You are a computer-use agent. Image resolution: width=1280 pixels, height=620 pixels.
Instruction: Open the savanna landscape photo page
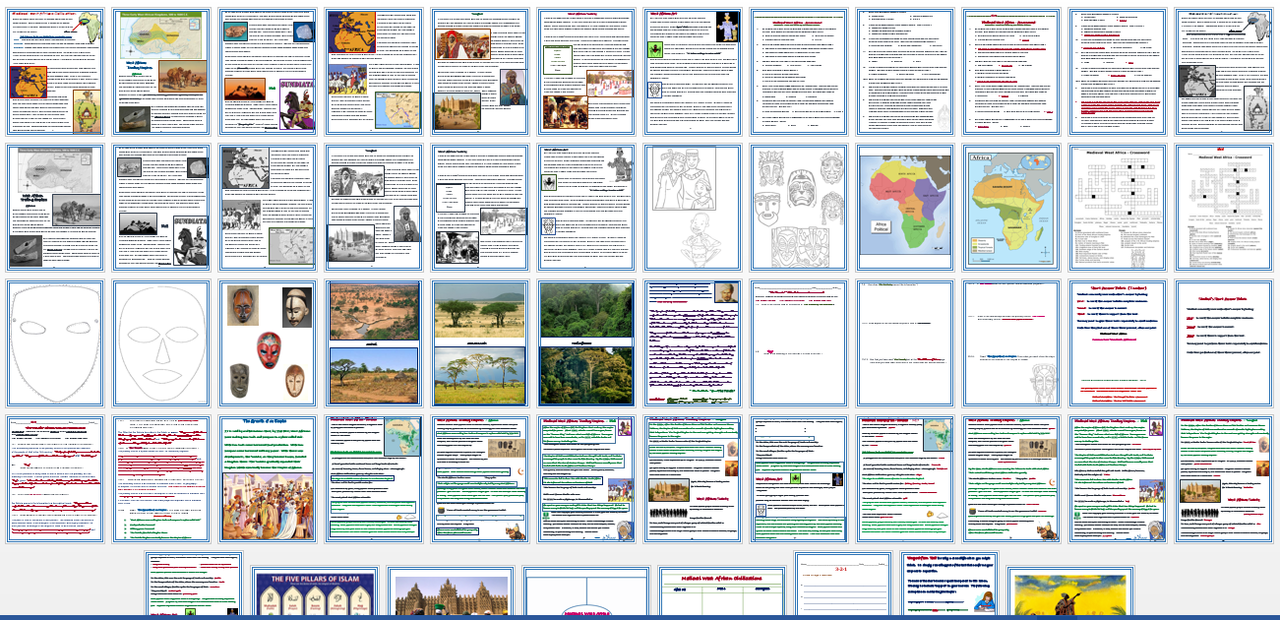click(480, 345)
